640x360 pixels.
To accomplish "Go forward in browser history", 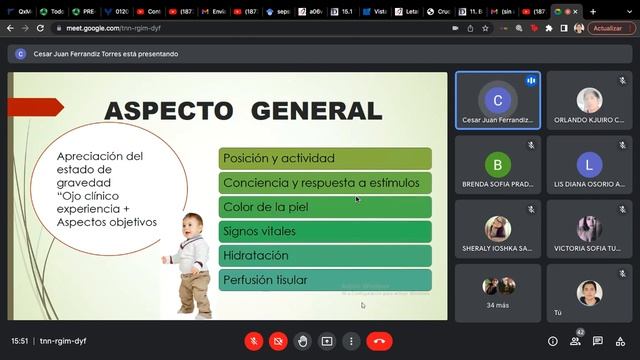I will click(25, 28).
